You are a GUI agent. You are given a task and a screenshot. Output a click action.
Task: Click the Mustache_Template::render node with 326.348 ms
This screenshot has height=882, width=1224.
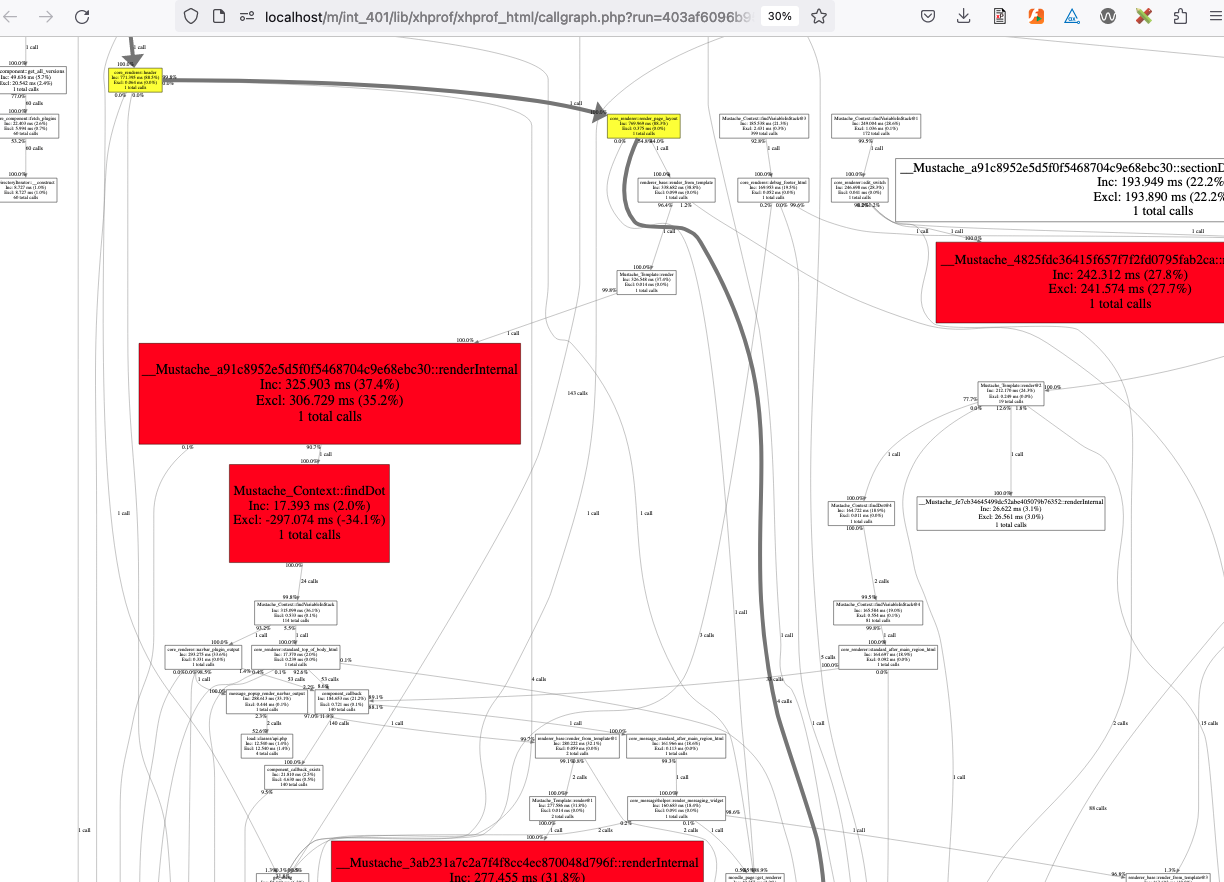646,282
